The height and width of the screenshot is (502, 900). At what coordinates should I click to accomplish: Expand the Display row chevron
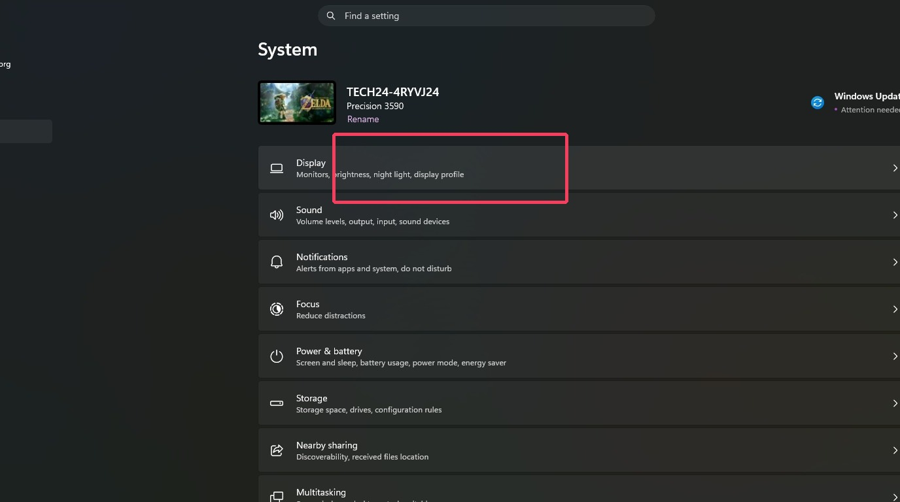(894, 168)
